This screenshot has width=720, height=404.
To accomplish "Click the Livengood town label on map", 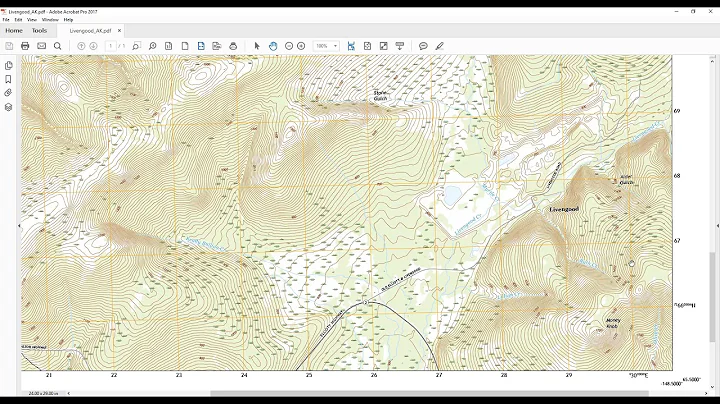I will tap(564, 209).
